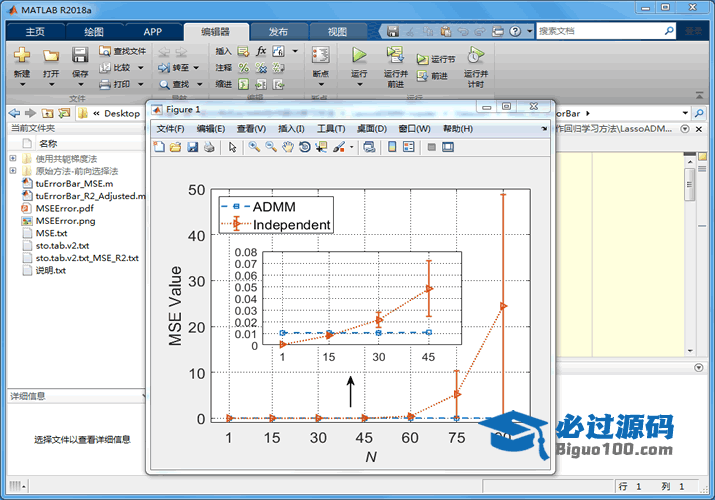Select file 说明.txt
Viewport: 715px width, 500px height.
point(51,270)
